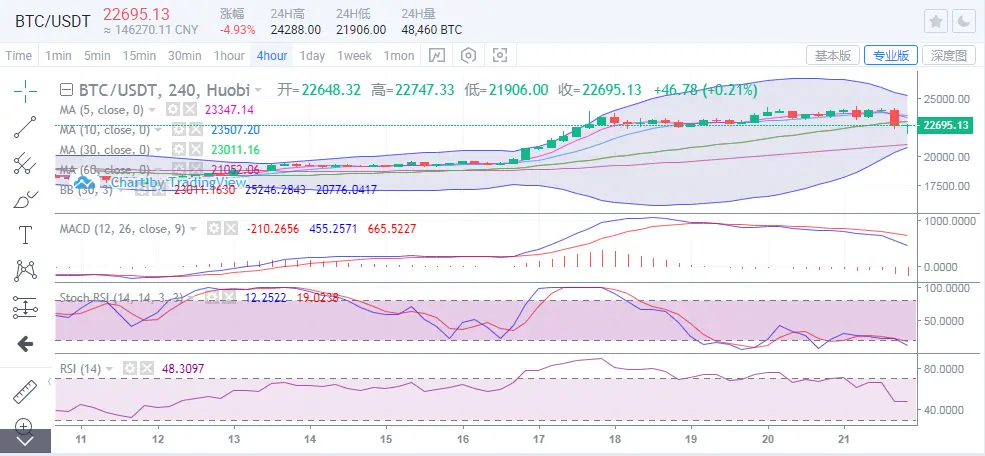Open settings for MA 10 indicator

point(179,130)
